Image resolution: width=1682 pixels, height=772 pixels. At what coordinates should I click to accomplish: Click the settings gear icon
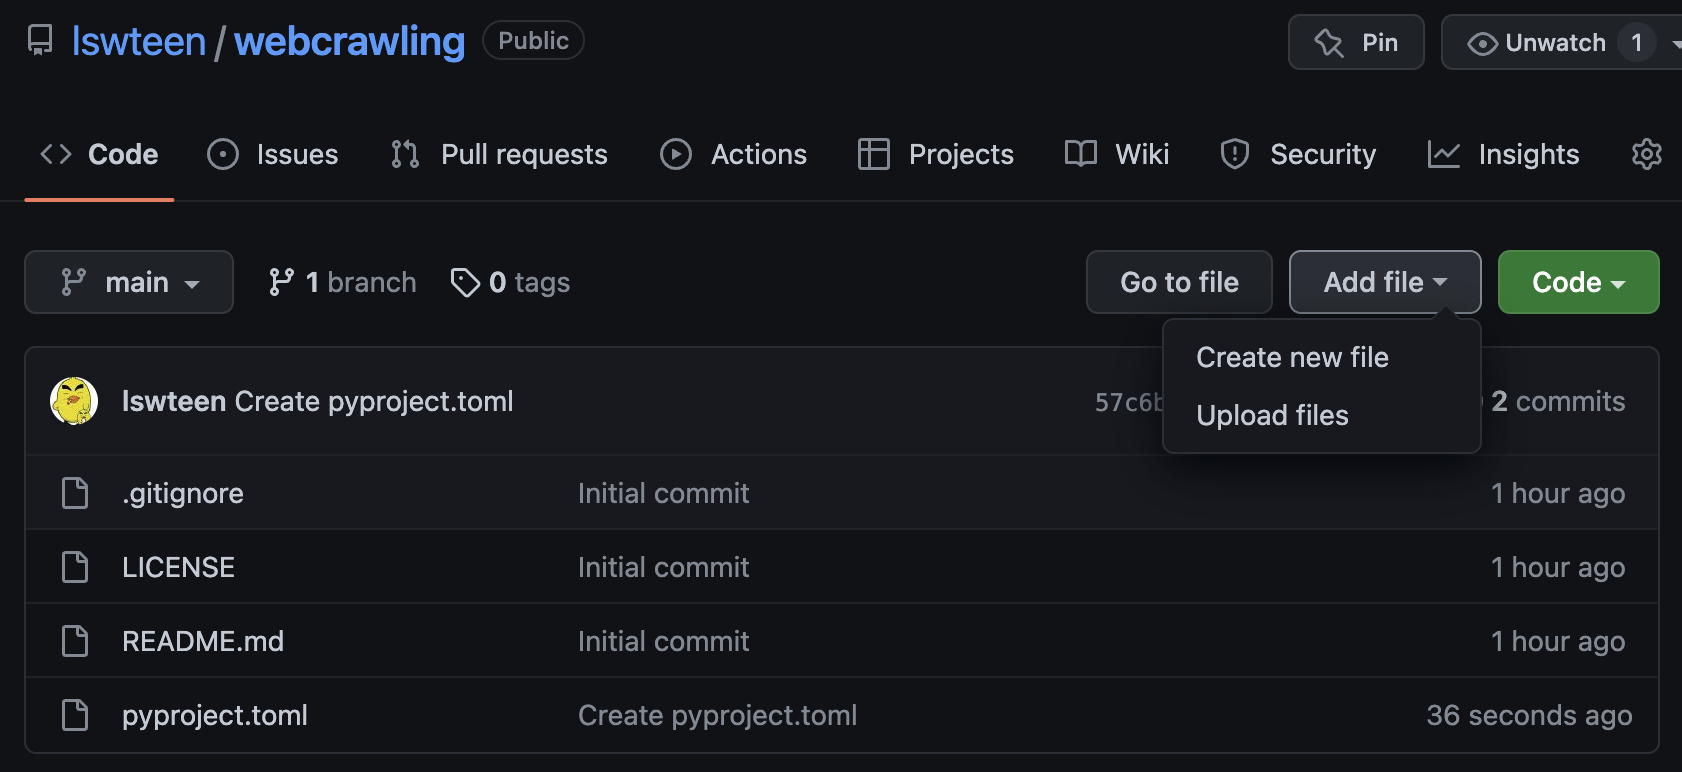click(x=1646, y=154)
